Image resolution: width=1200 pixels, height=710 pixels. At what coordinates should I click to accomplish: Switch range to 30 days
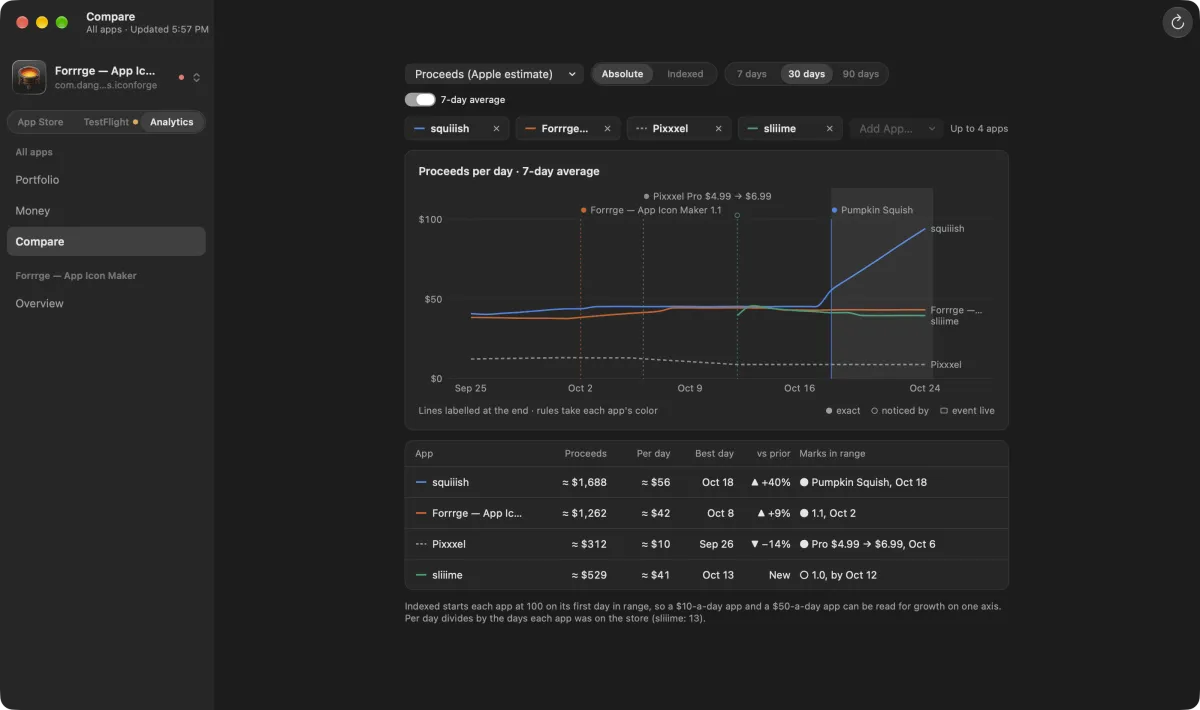(807, 74)
